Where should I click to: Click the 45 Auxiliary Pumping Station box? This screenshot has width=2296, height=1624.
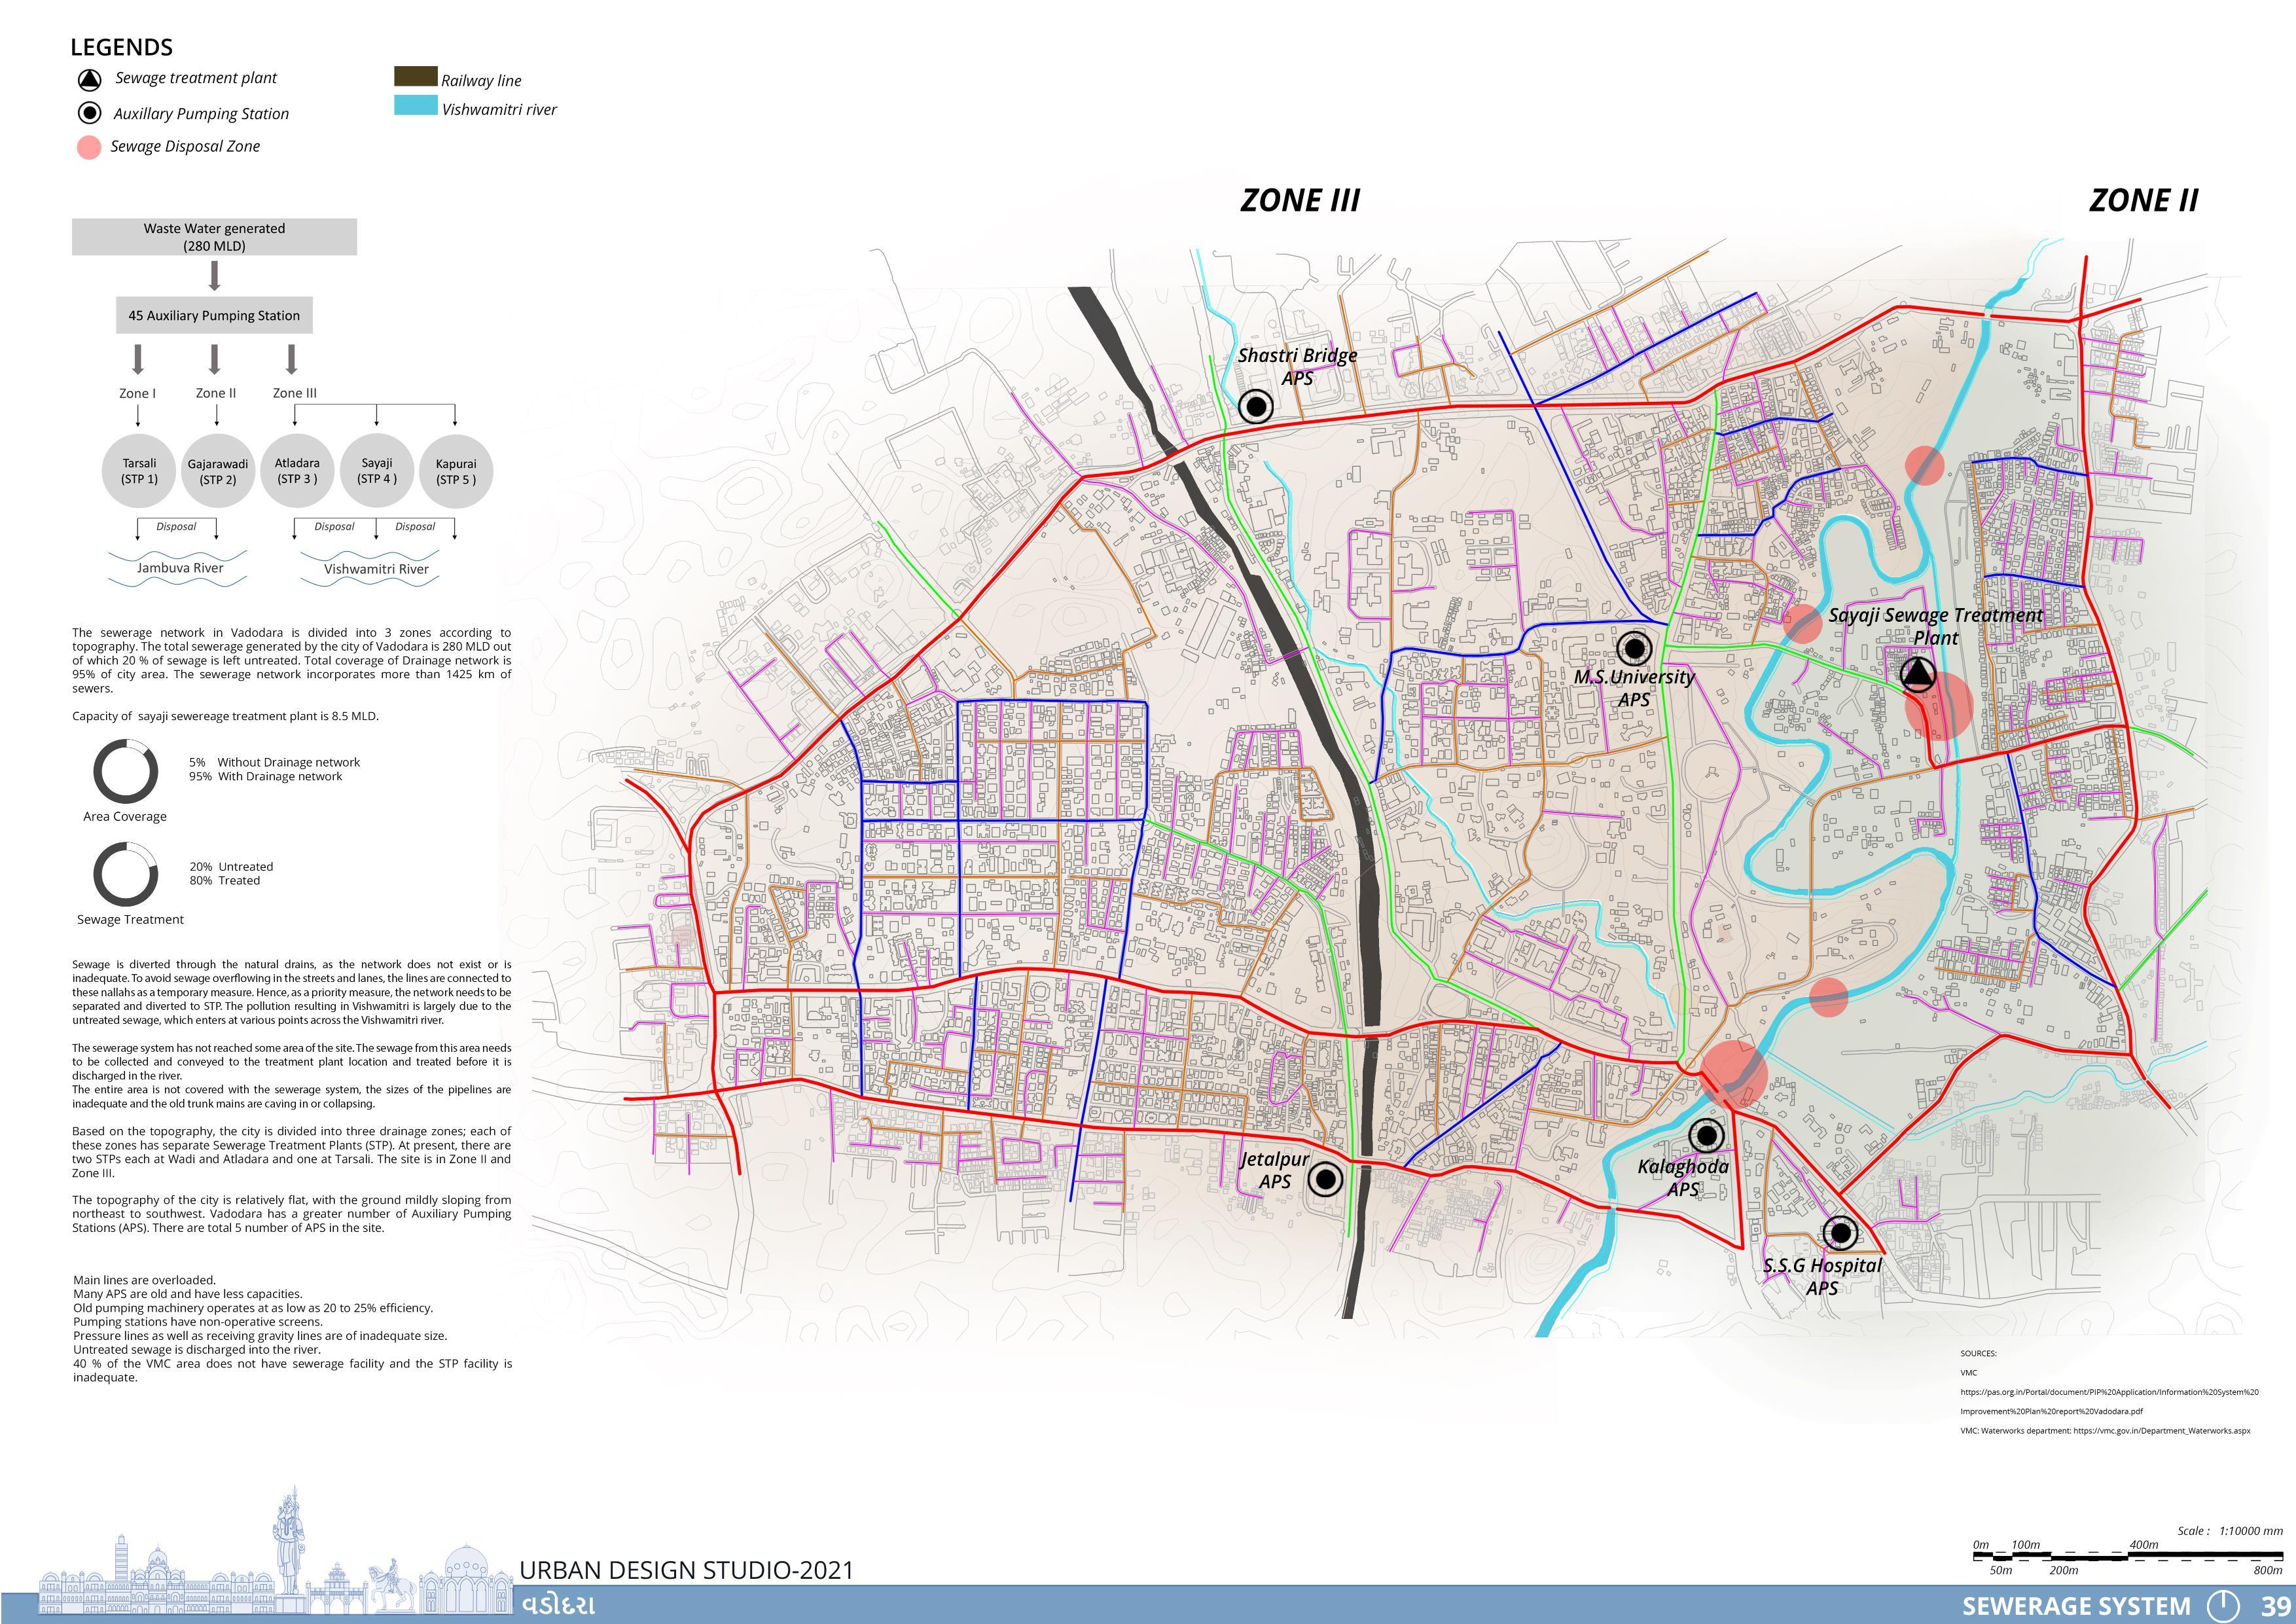[x=214, y=315]
